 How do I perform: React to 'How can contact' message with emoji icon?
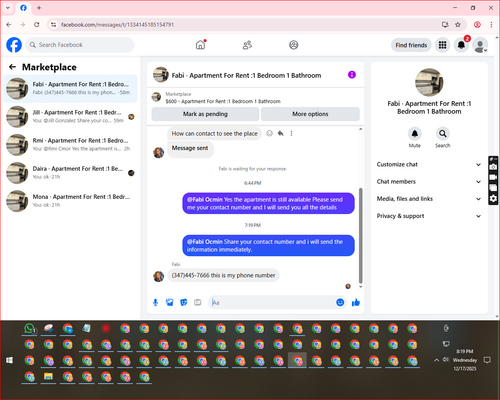(269, 133)
